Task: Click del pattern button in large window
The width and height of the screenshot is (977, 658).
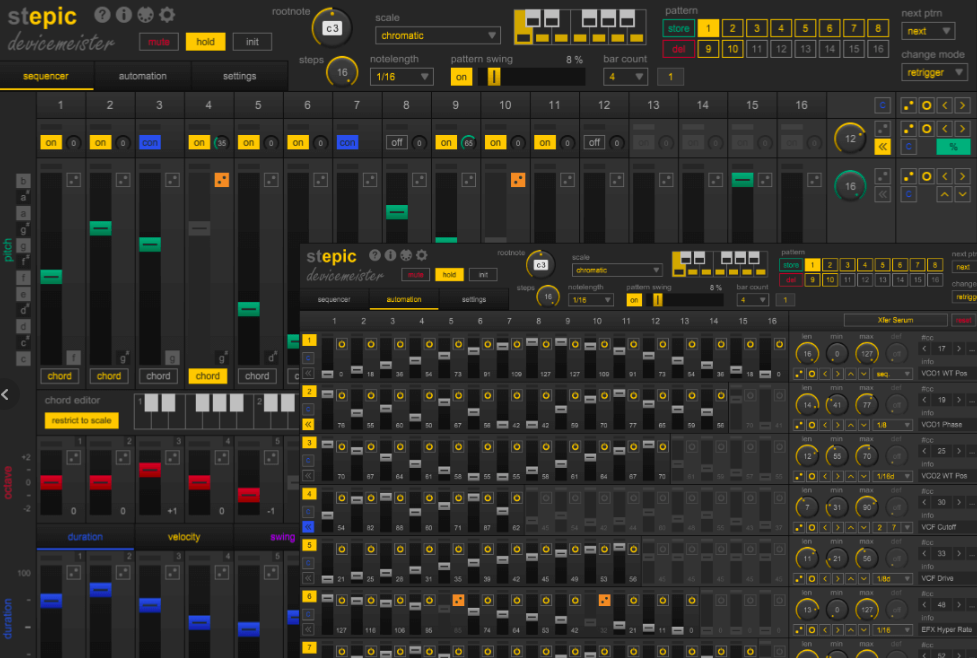Action: [679, 49]
